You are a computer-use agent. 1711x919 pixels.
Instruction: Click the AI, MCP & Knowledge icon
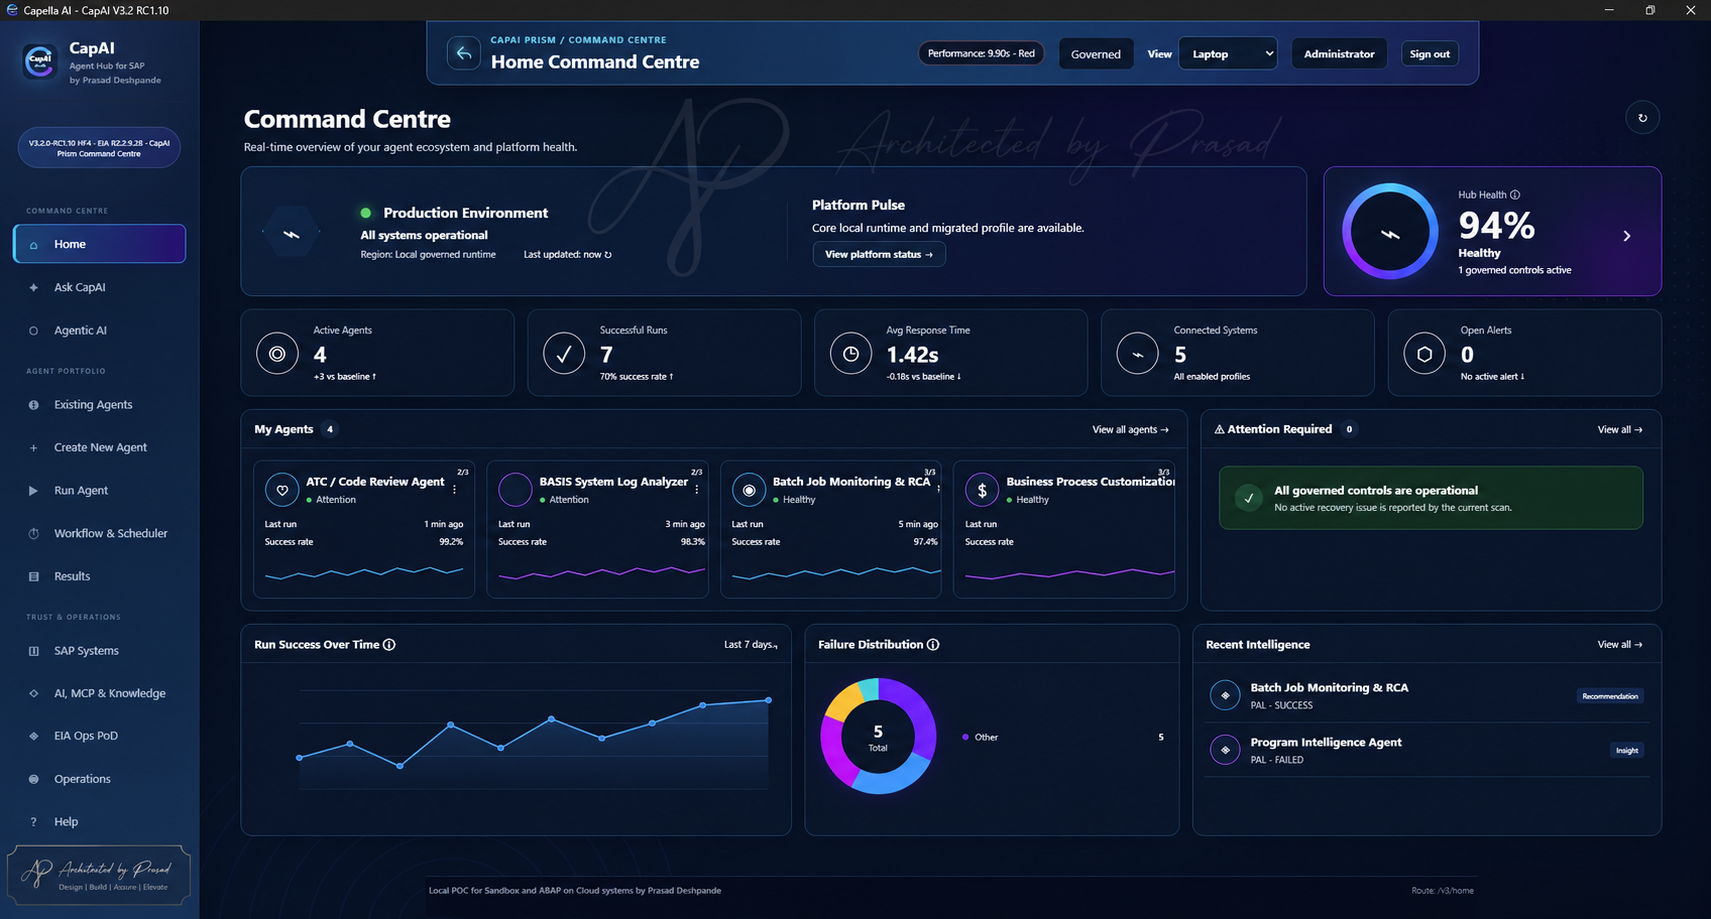(33, 693)
